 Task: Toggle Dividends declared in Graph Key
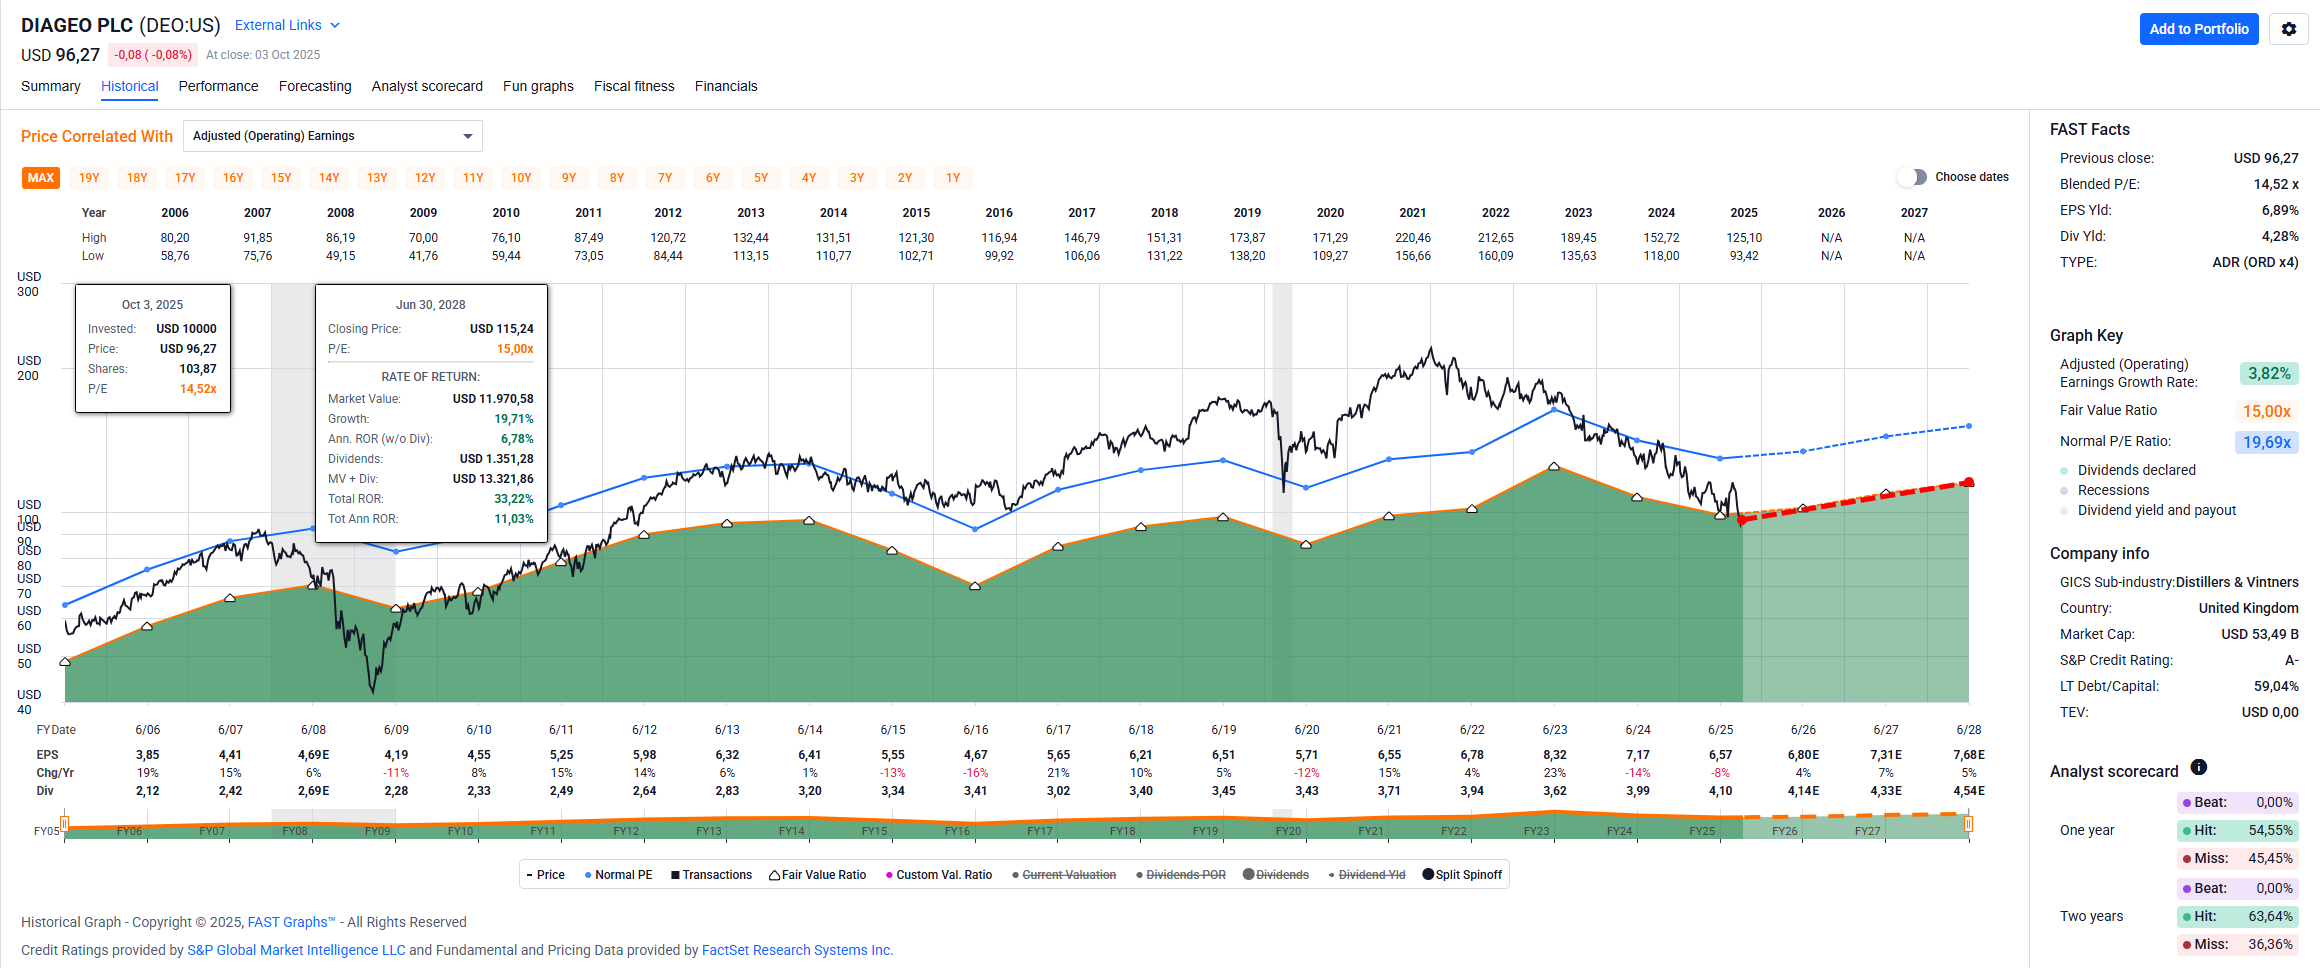pos(2064,471)
